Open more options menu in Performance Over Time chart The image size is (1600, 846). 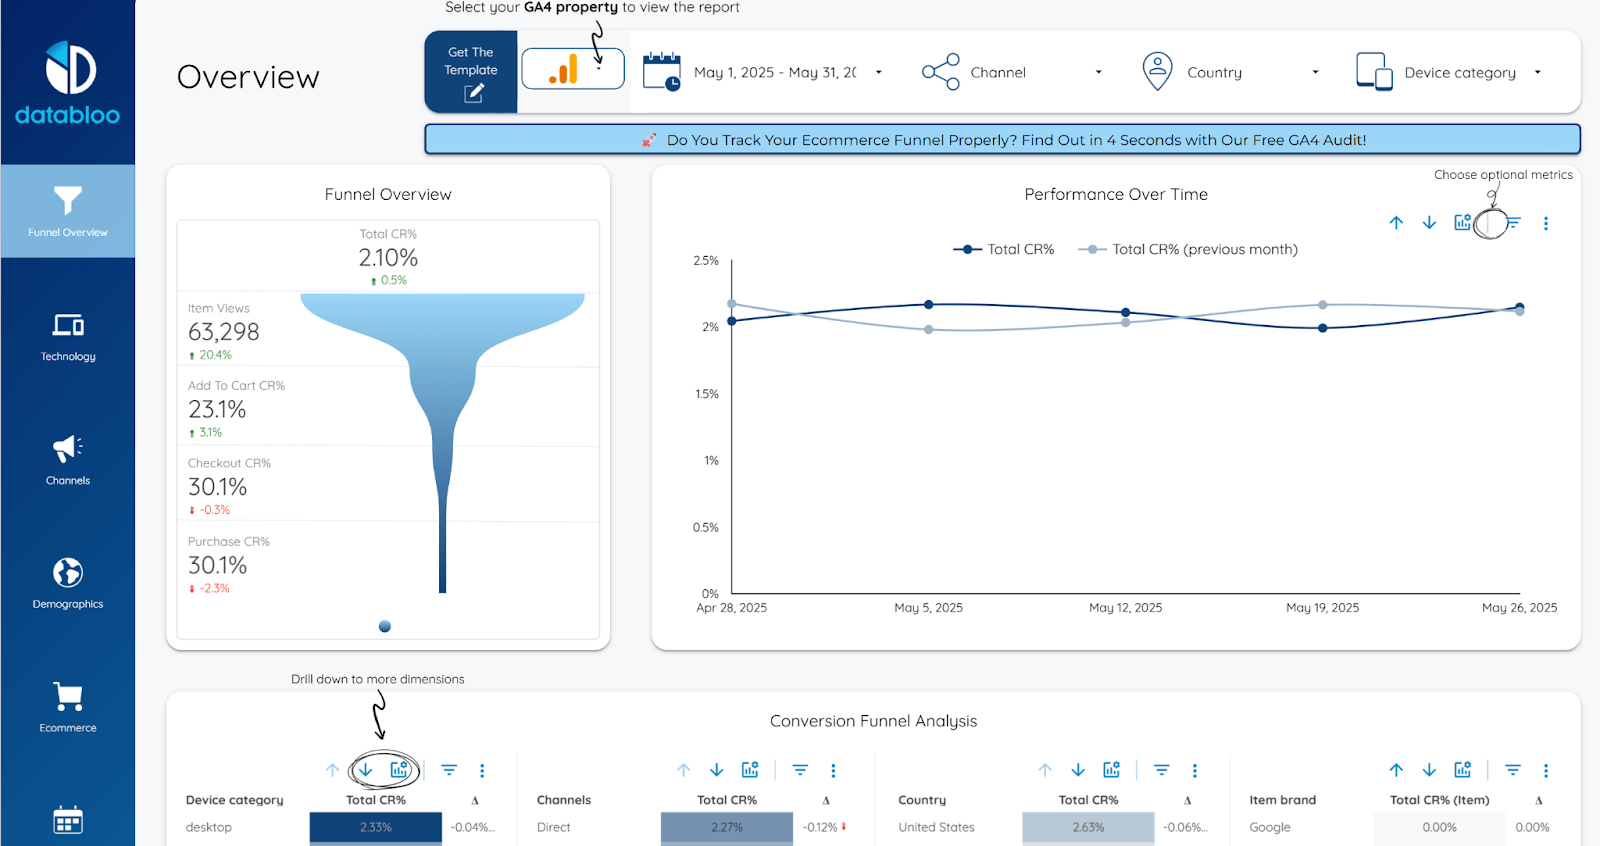click(x=1546, y=224)
